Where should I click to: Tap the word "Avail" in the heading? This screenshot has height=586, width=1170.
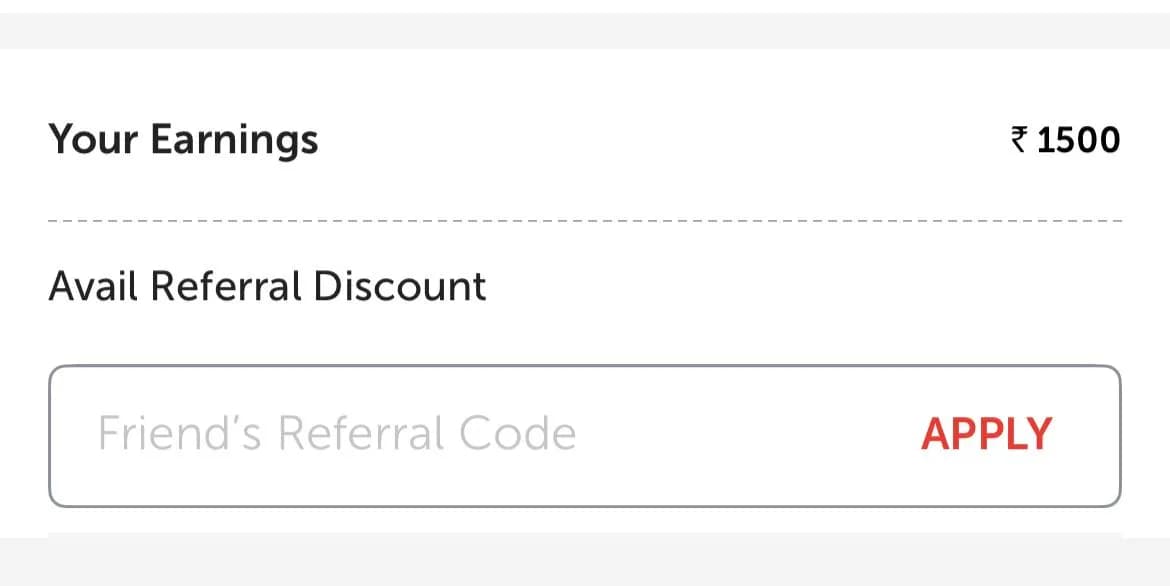click(94, 287)
